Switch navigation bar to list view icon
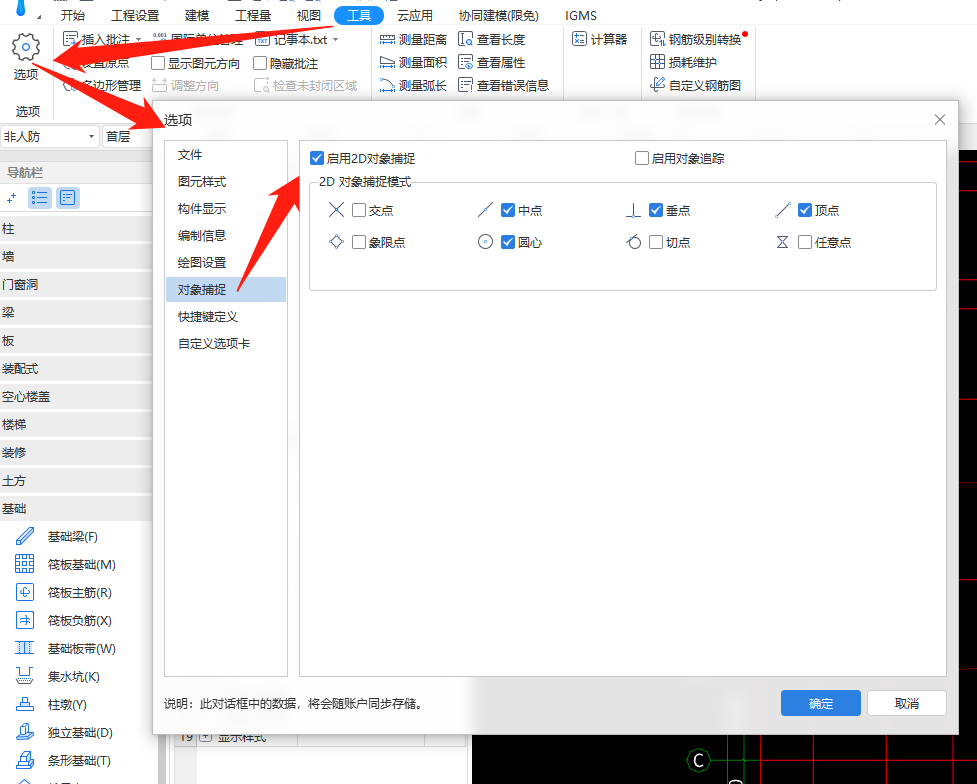The width and height of the screenshot is (977, 784). [40, 198]
